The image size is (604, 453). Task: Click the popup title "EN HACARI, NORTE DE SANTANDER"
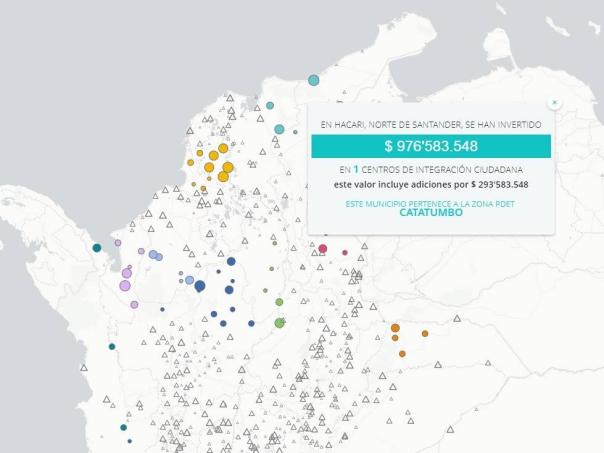(x=430, y=125)
